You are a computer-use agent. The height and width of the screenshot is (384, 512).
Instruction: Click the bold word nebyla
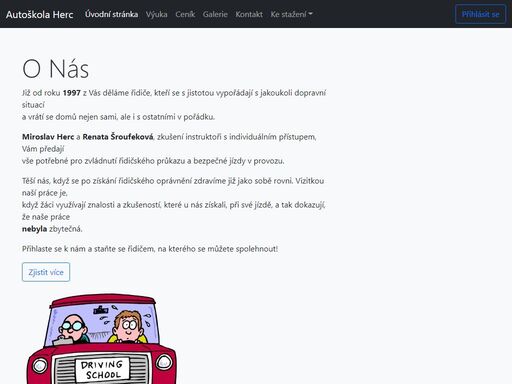[x=34, y=229]
